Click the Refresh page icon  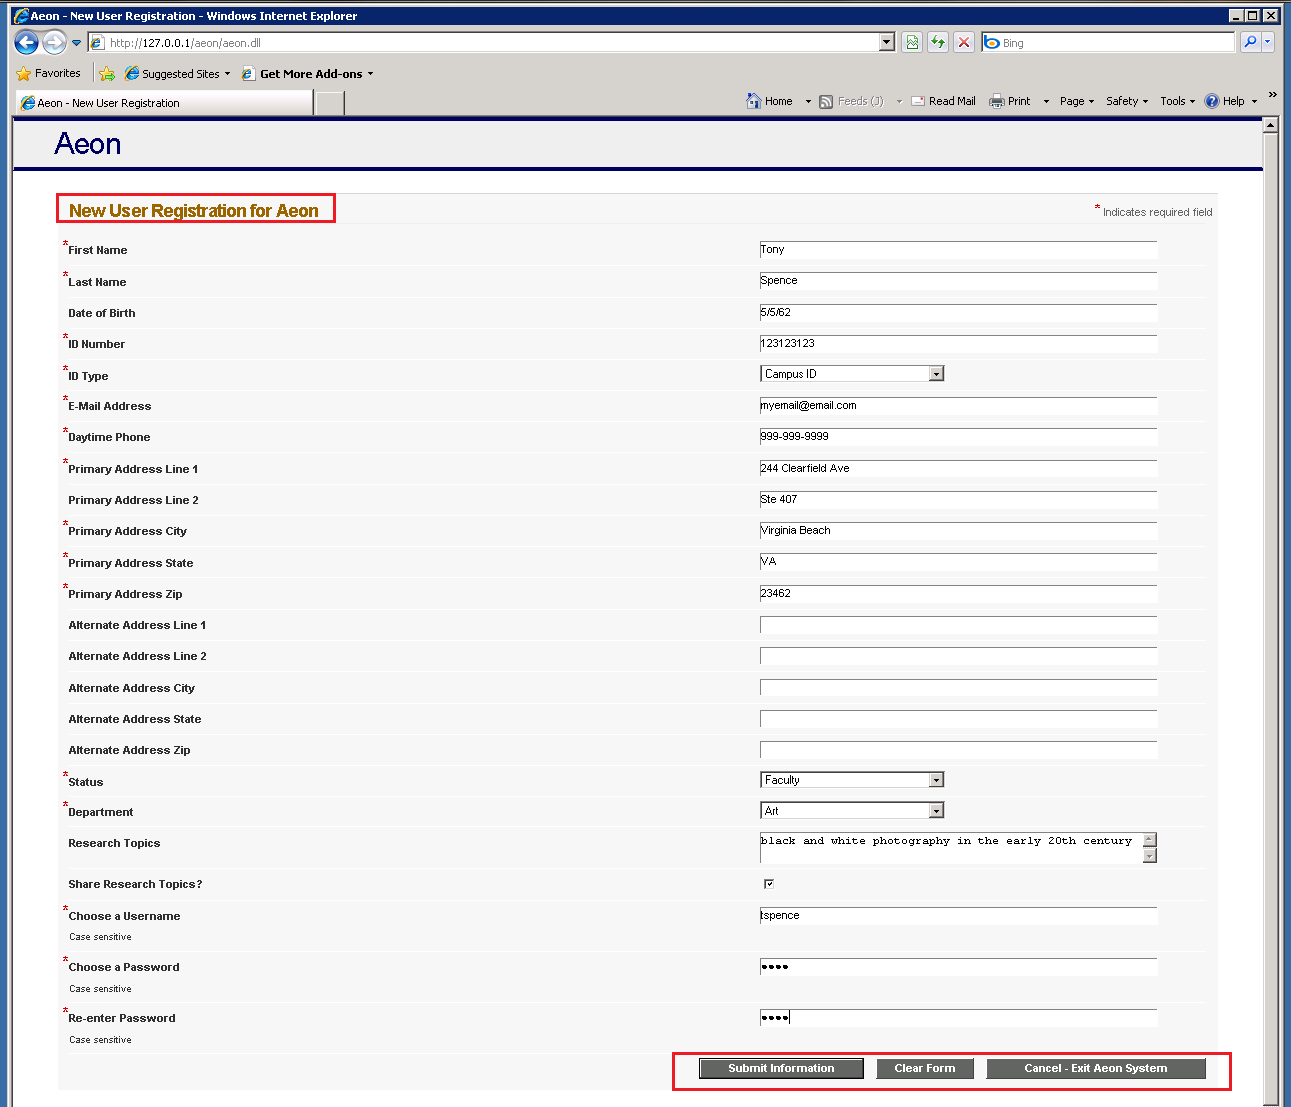point(938,42)
